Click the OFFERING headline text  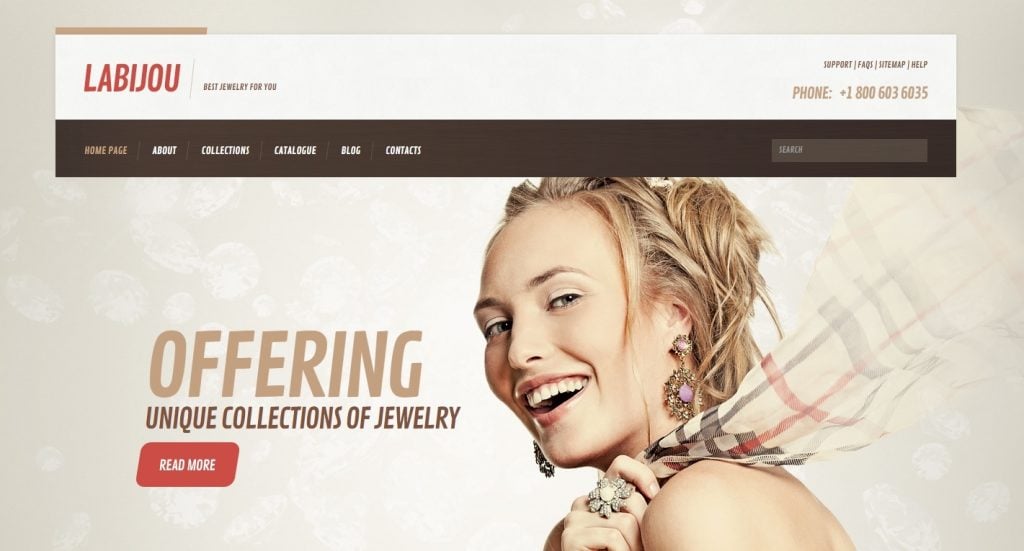tap(285, 365)
